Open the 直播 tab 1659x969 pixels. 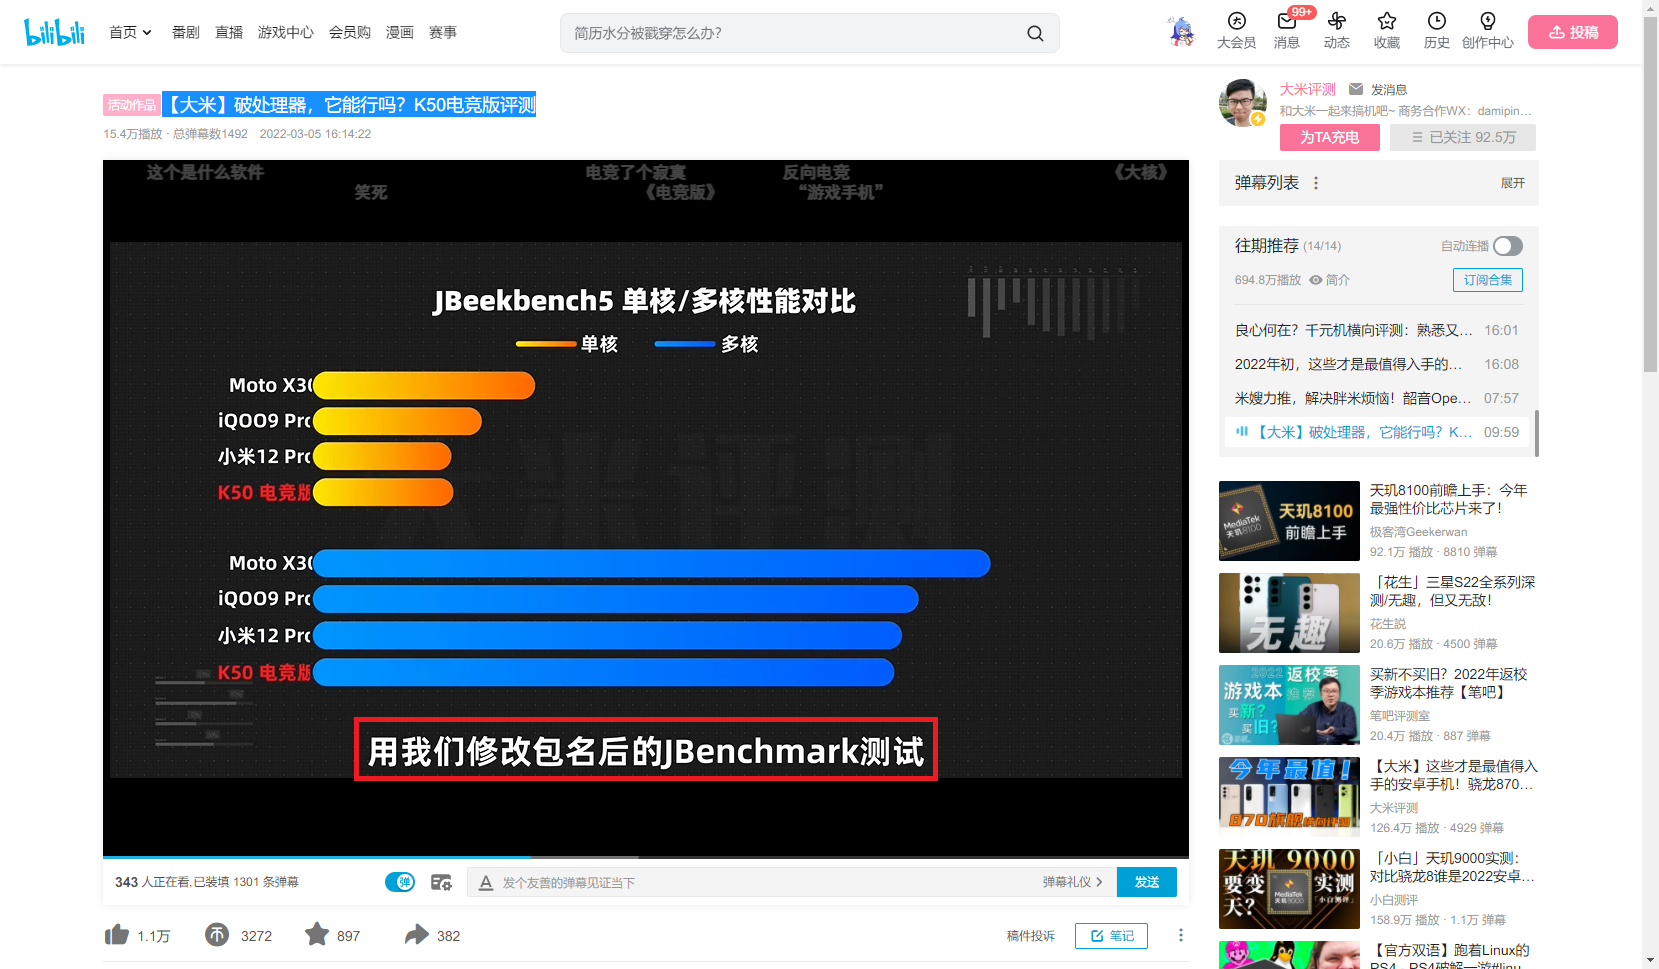pos(229,32)
